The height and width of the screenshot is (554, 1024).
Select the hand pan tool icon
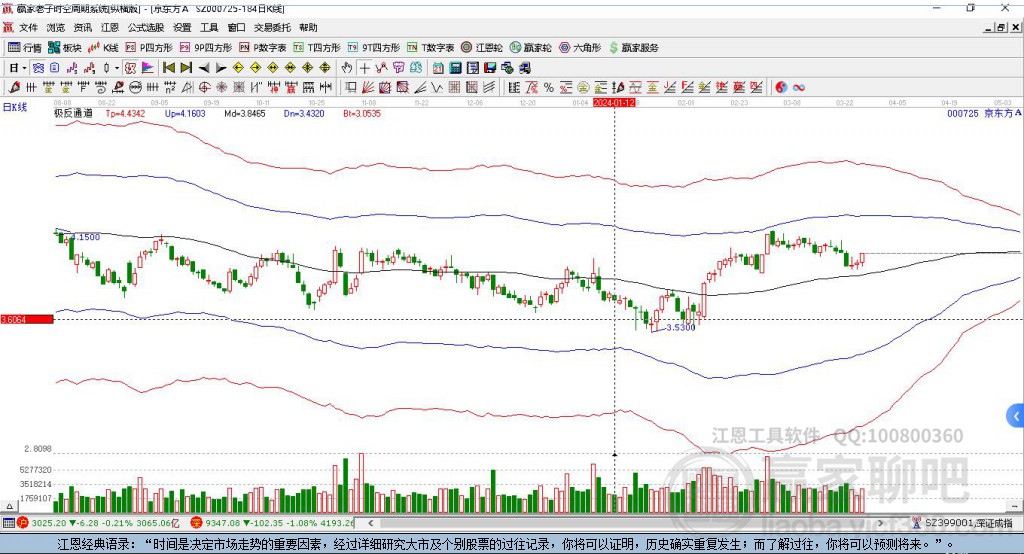(x=347, y=68)
